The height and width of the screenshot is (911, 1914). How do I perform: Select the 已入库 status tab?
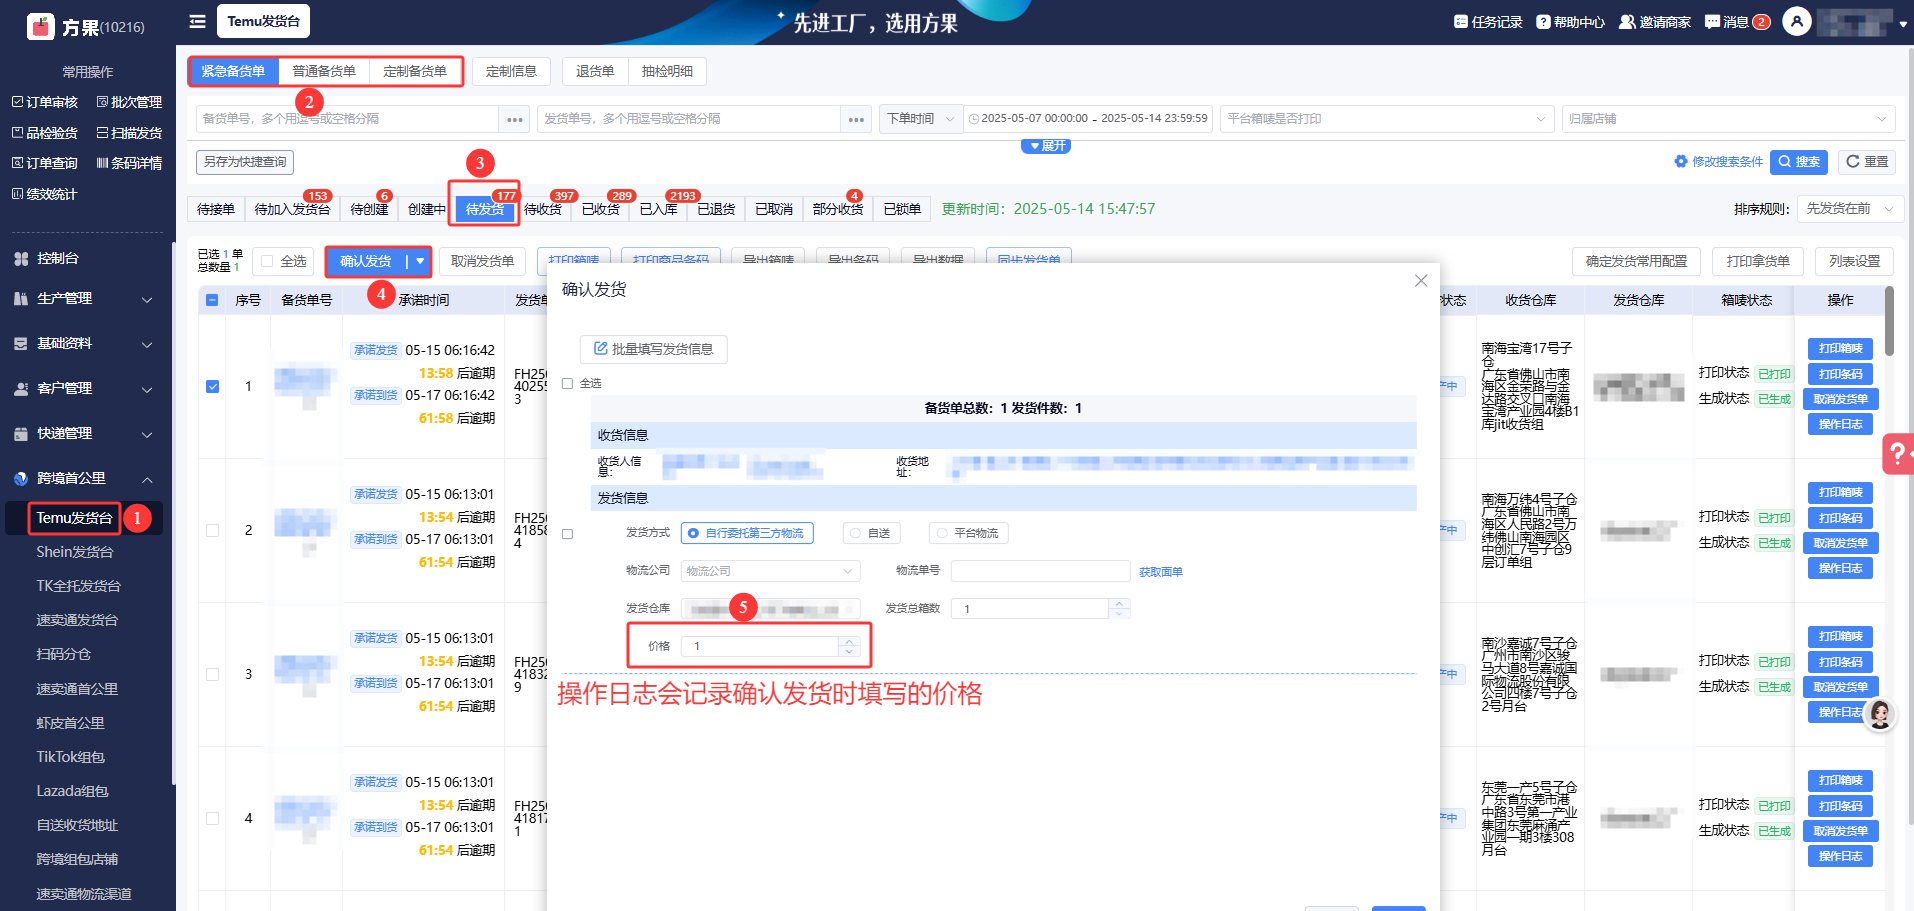(659, 209)
